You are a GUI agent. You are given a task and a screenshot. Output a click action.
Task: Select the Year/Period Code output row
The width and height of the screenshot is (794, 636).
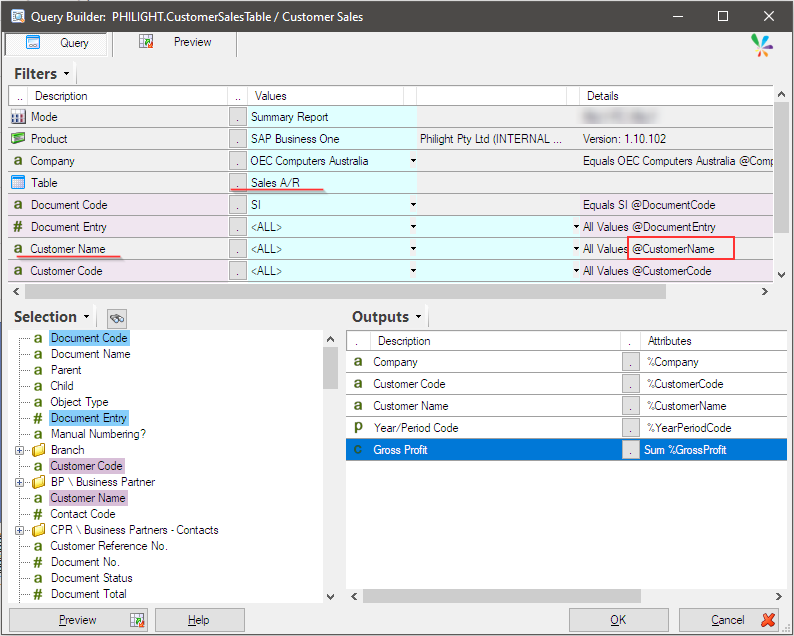coord(566,428)
